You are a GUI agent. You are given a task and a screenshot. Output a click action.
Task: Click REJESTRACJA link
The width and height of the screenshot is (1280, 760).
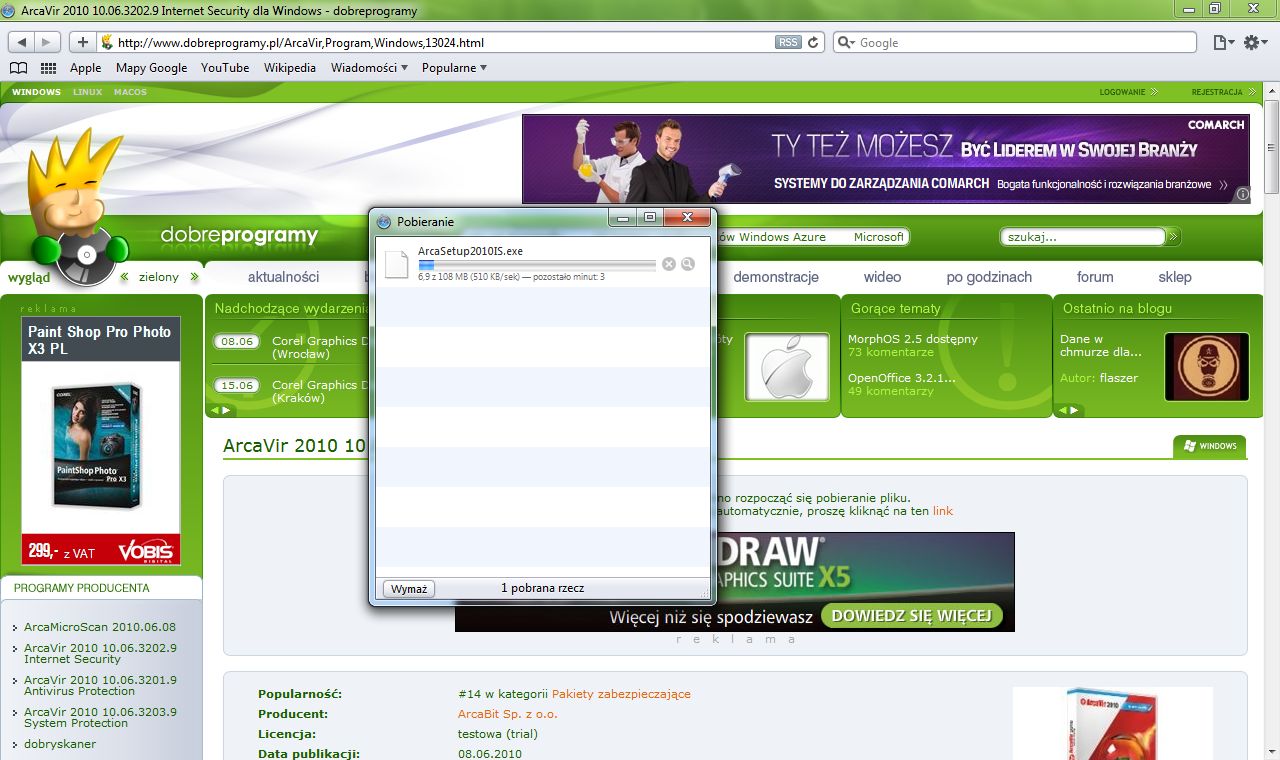coord(1223,92)
